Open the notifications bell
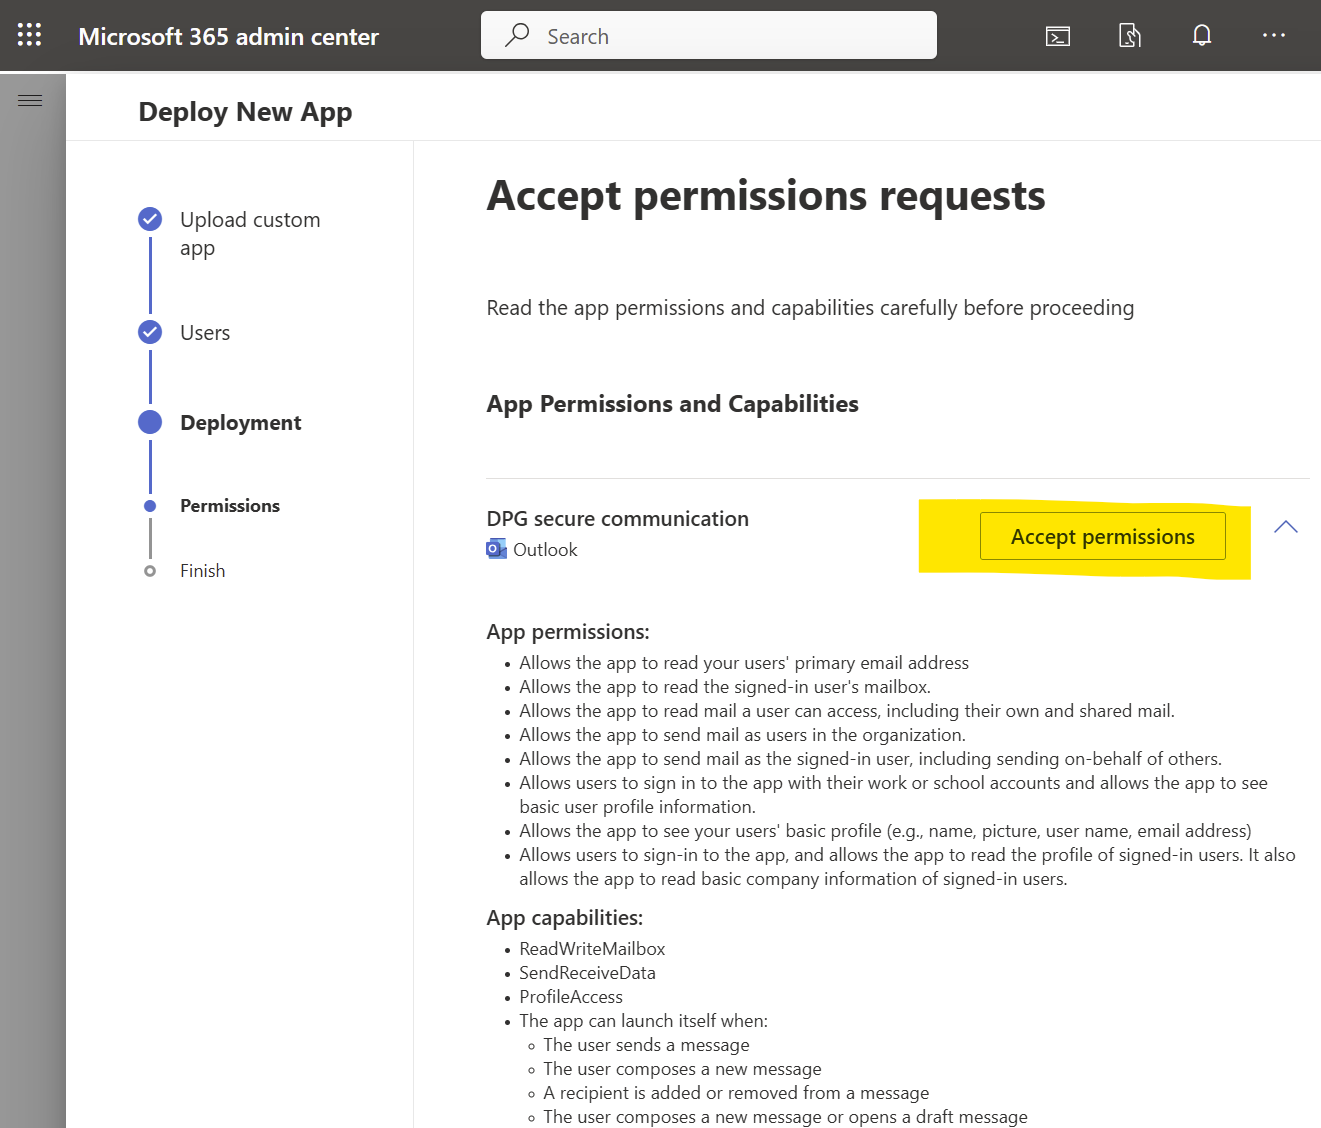Viewport: 1321px width, 1128px height. coord(1201,36)
